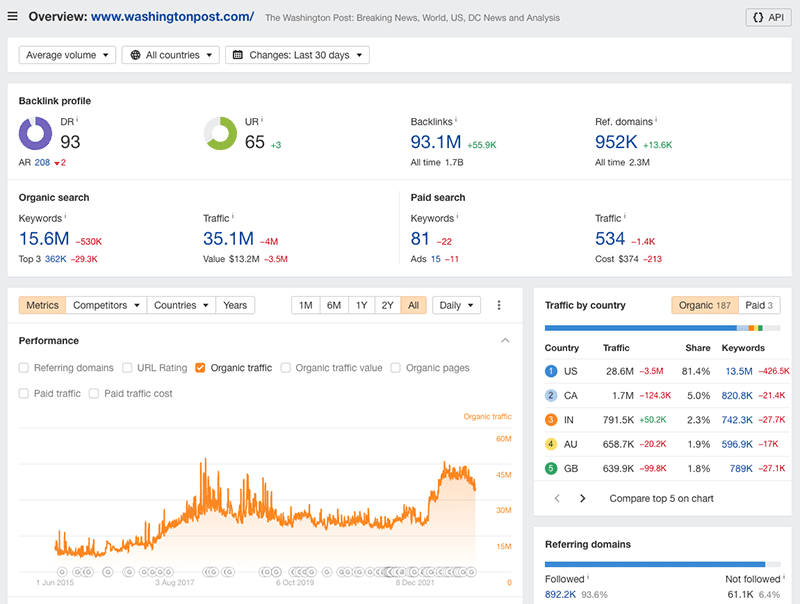Open the 534 paid traffic value
The image size is (800, 604).
[610, 239]
